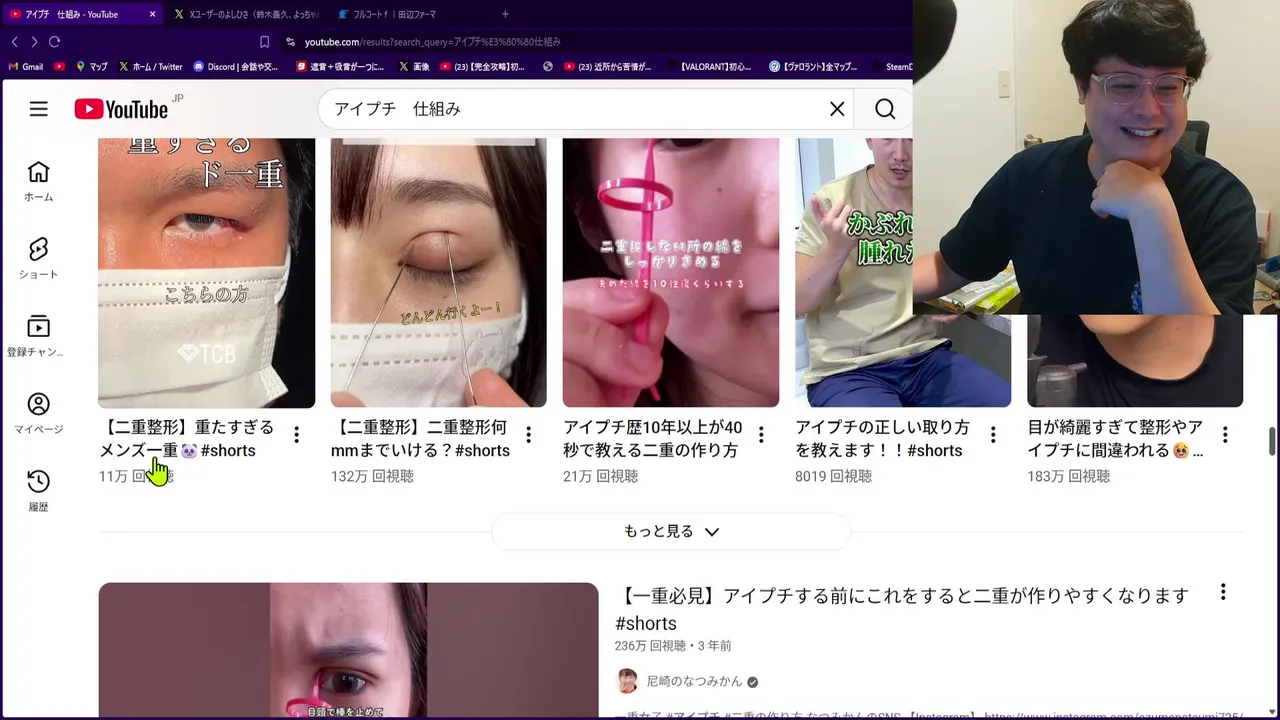Click the bookmark icon in the address bar

click(264, 42)
